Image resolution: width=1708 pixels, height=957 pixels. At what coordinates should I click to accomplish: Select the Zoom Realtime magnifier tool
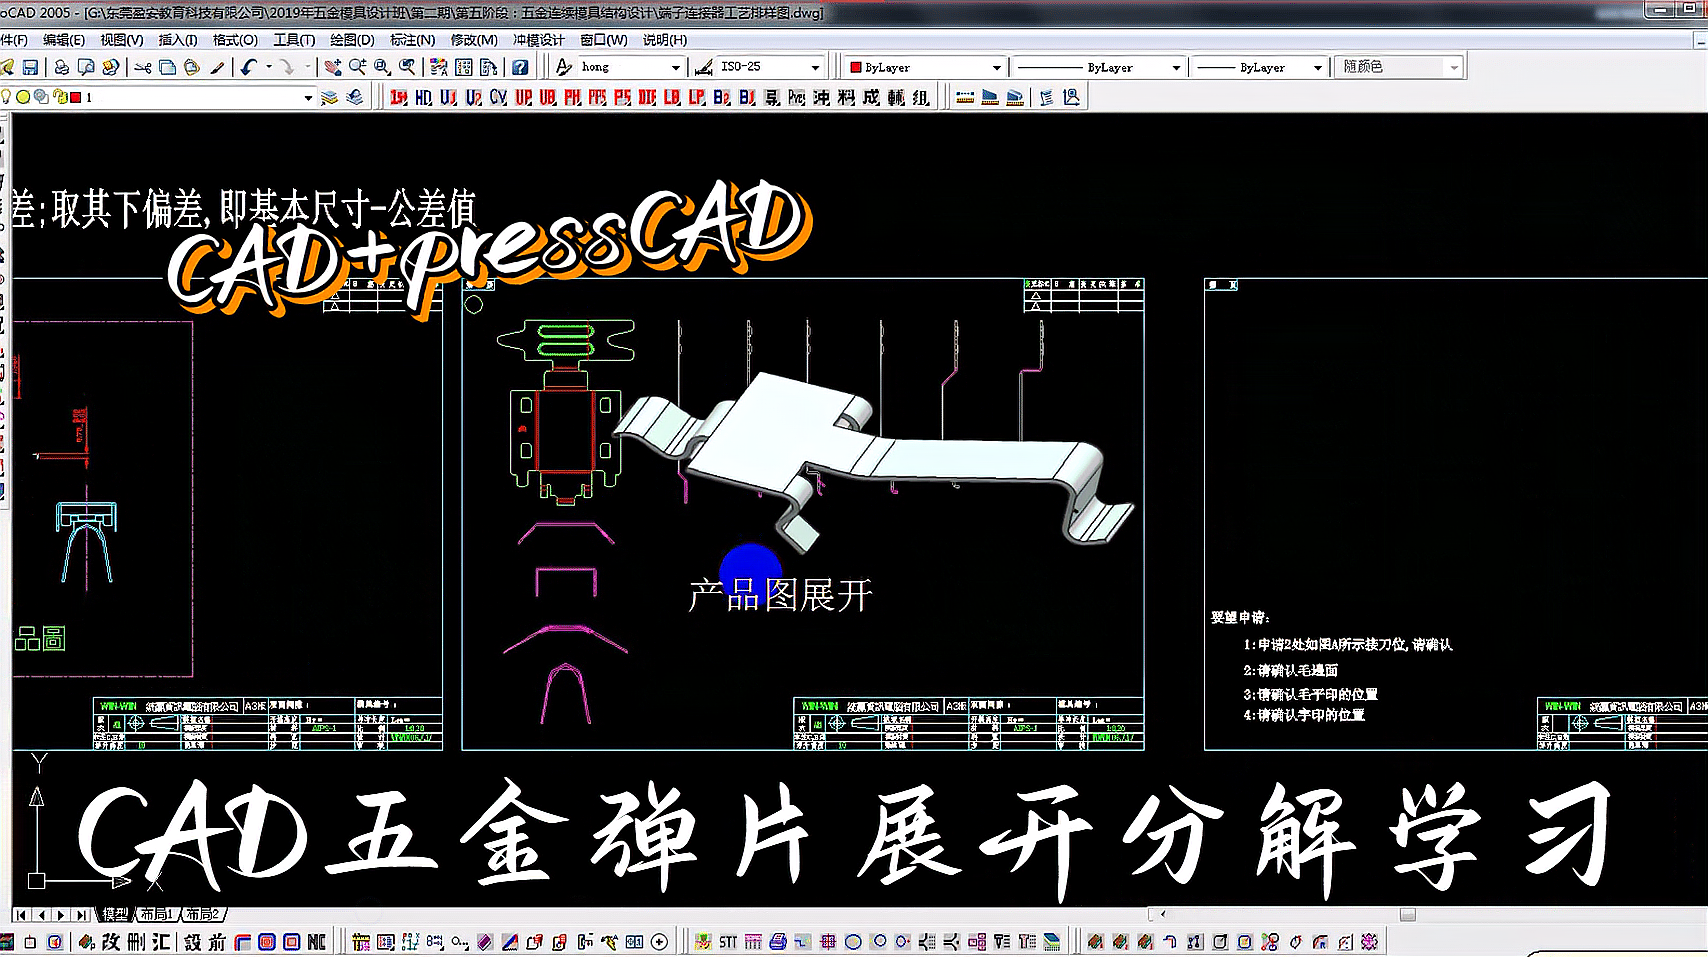[357, 67]
